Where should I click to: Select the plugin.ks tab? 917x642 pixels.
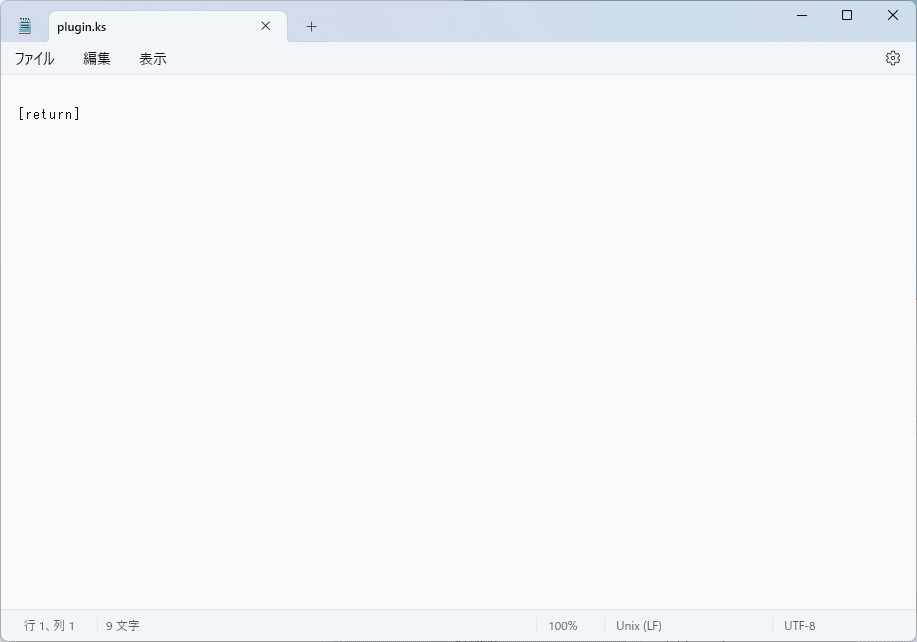coord(168,26)
